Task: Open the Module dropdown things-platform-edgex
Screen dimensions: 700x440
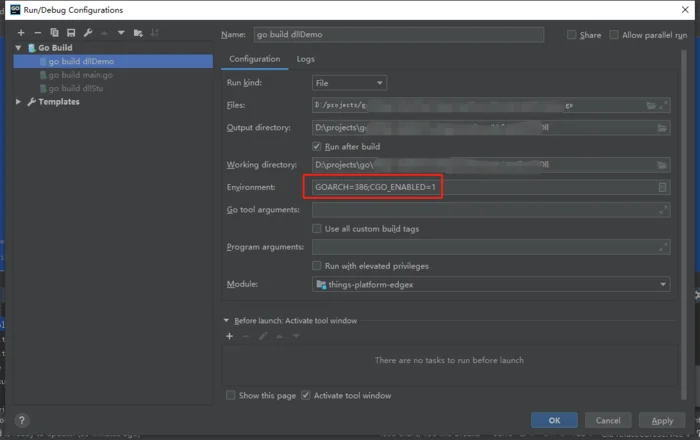Action: click(x=491, y=284)
